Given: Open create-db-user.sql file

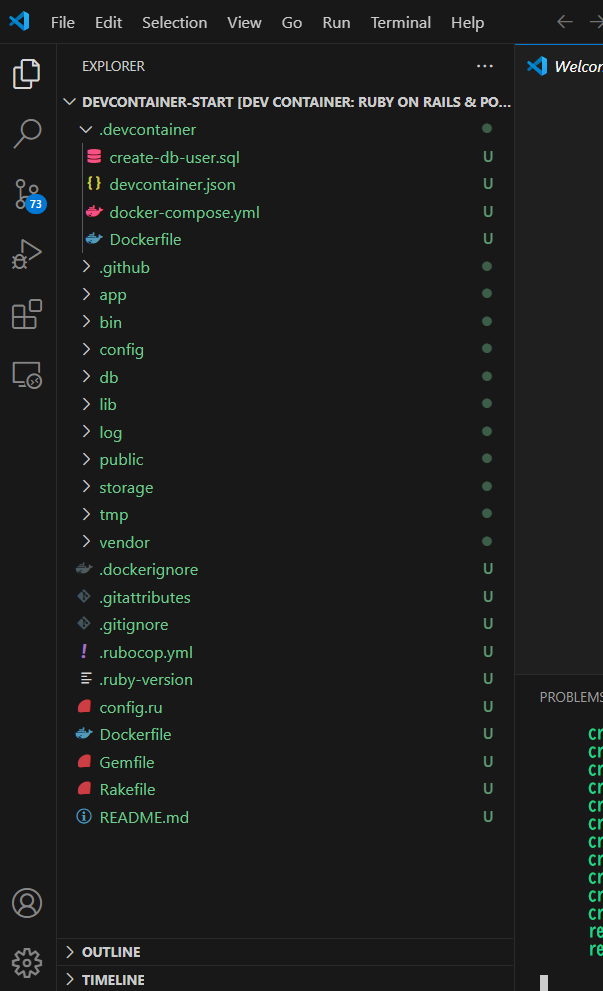Looking at the screenshot, I should pyautogui.click(x=174, y=157).
